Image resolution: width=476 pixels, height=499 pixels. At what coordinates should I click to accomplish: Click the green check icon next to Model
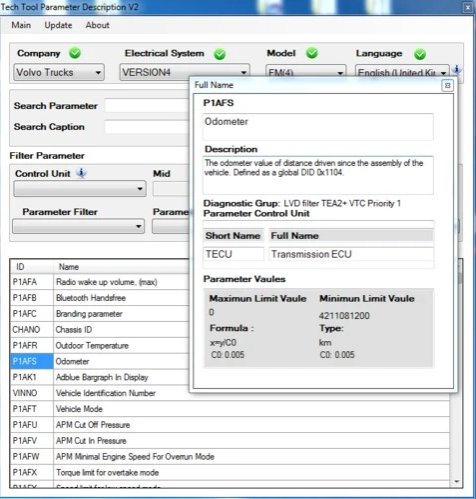pyautogui.click(x=312, y=53)
